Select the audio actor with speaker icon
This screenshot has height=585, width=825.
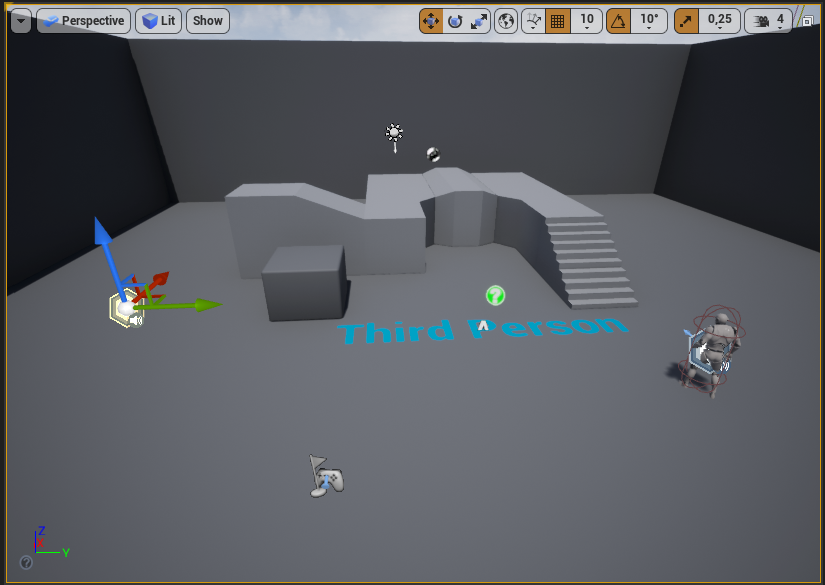click(126, 310)
